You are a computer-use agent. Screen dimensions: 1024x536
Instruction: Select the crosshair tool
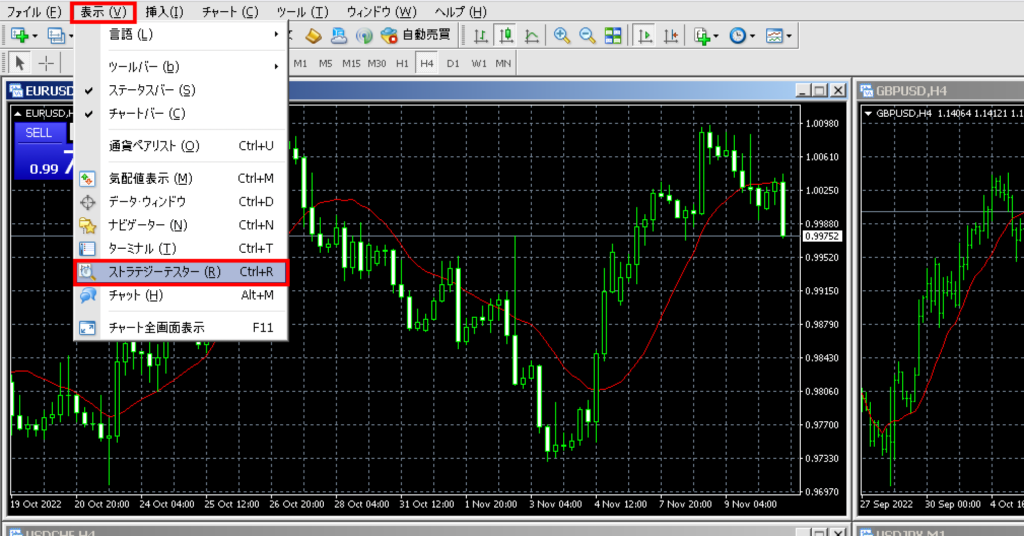pos(46,63)
